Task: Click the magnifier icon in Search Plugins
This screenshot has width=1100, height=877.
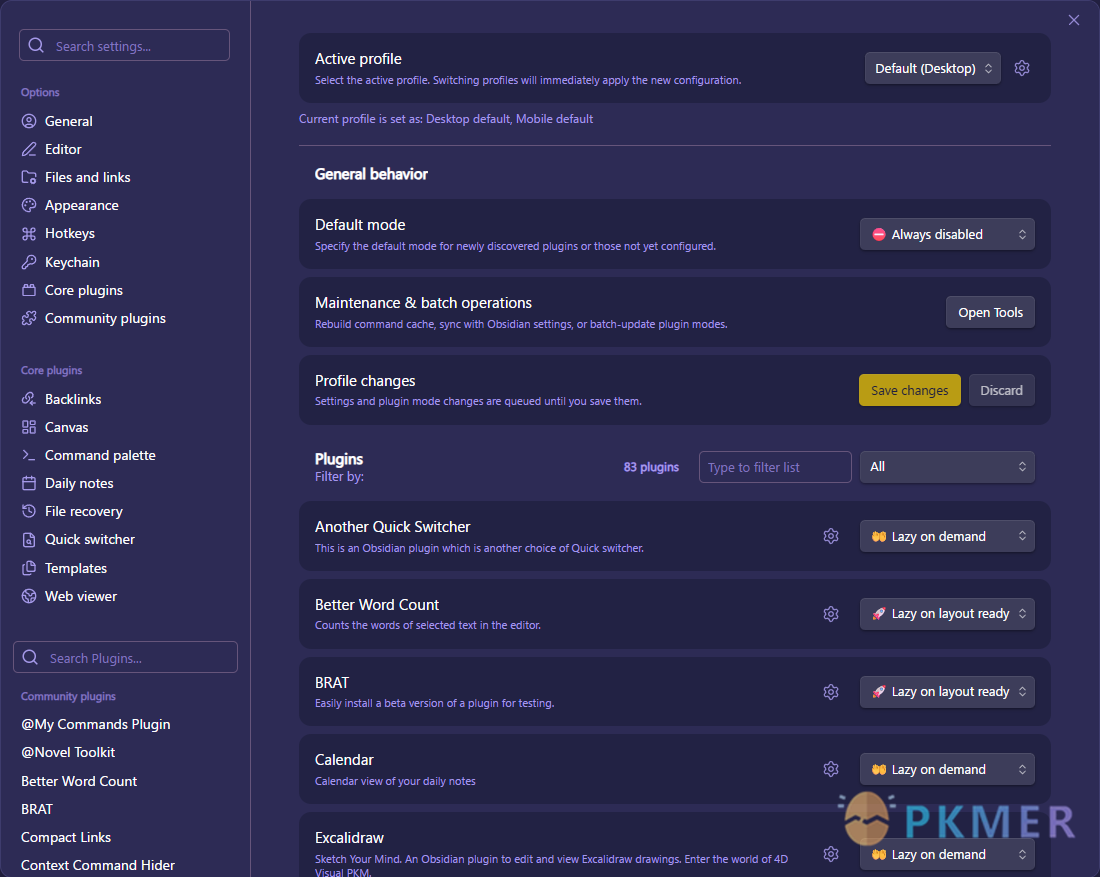Action: [x=30, y=657]
